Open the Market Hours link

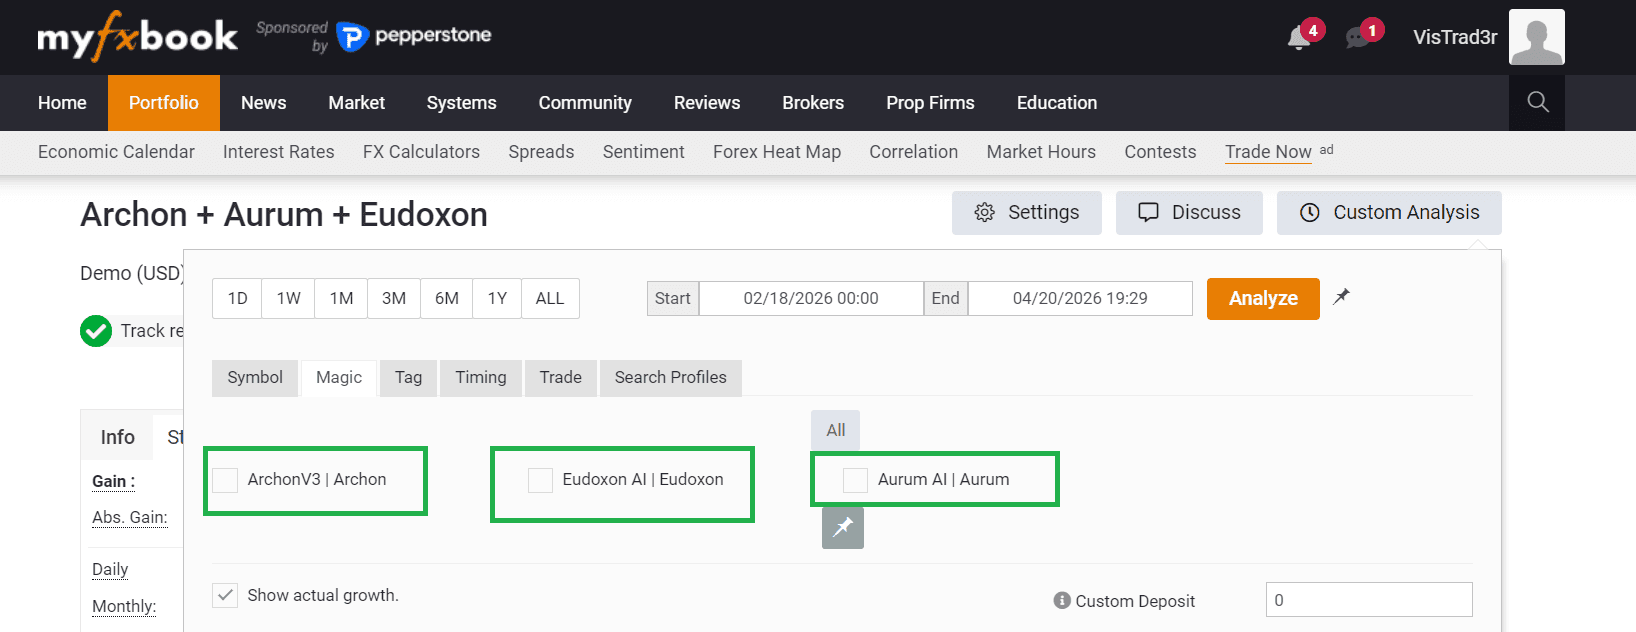point(1041,152)
